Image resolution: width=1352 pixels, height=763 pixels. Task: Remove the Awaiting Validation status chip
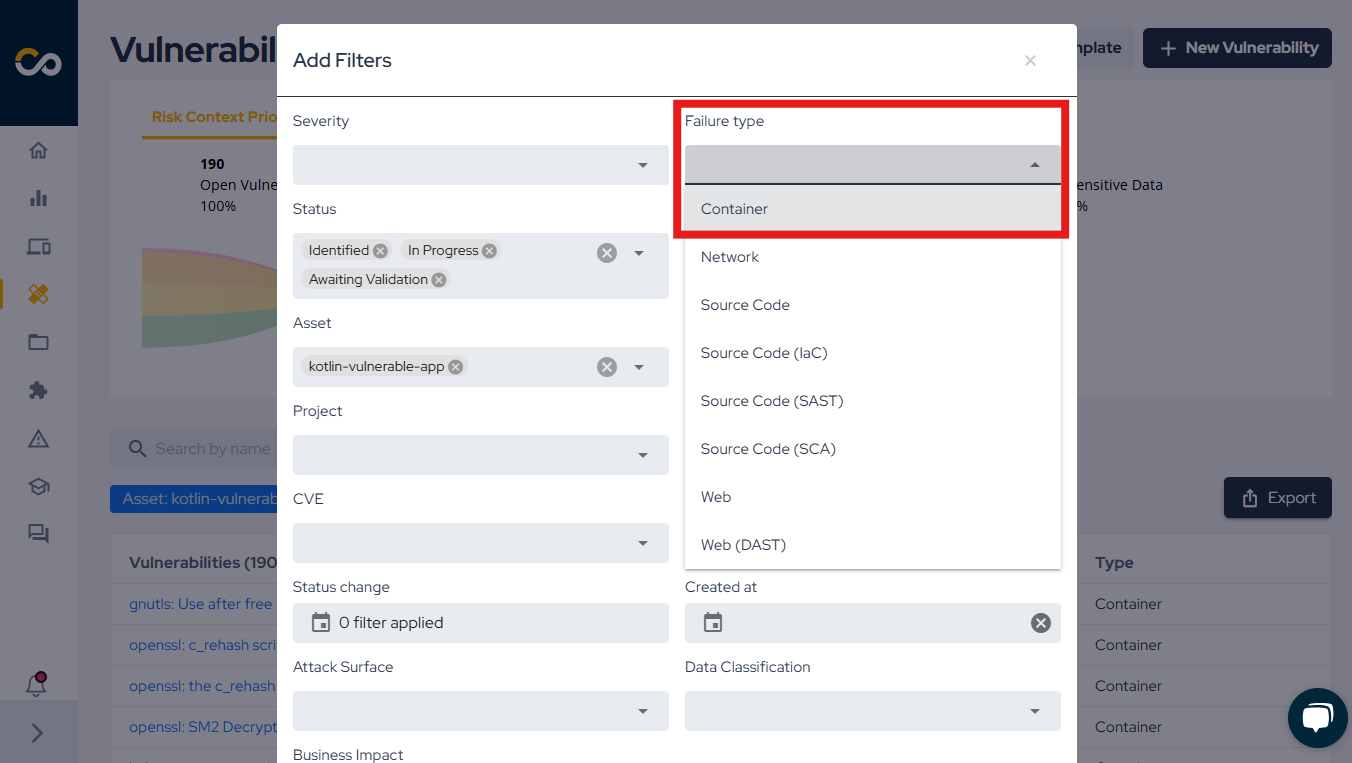[438, 279]
